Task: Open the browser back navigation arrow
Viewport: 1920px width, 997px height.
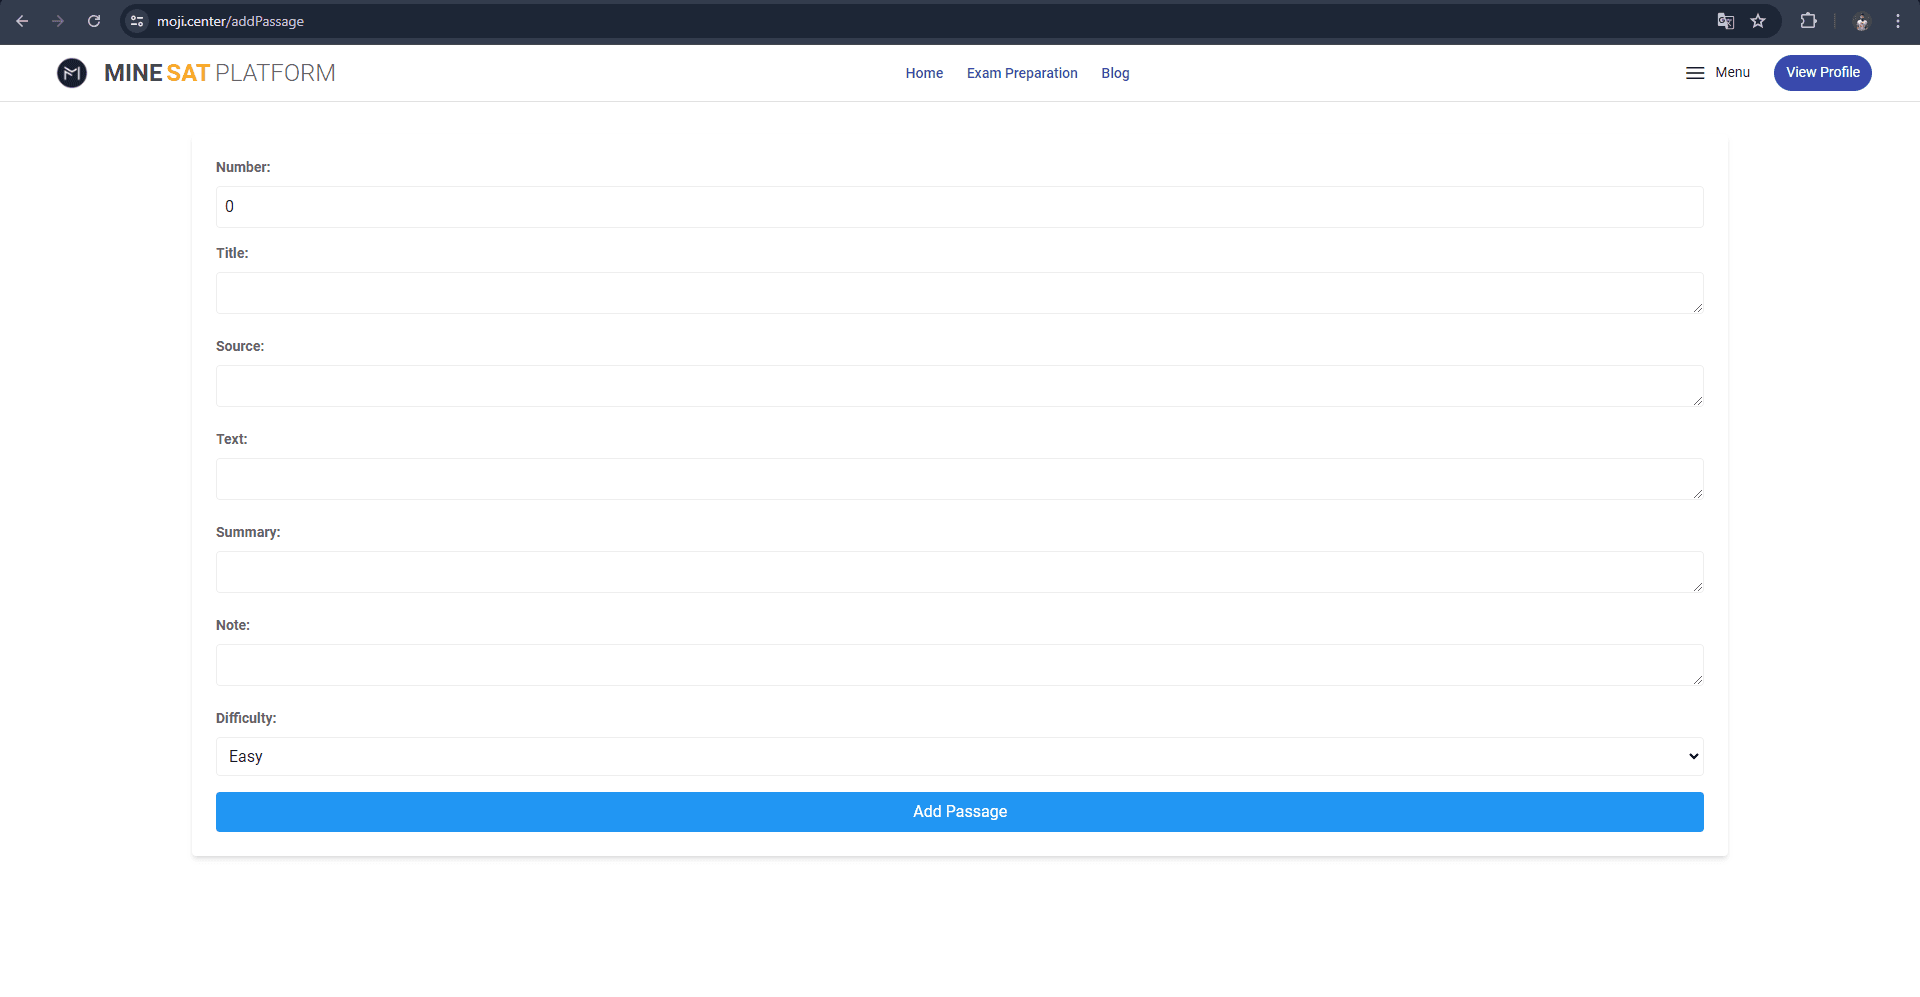Action: coord(22,20)
